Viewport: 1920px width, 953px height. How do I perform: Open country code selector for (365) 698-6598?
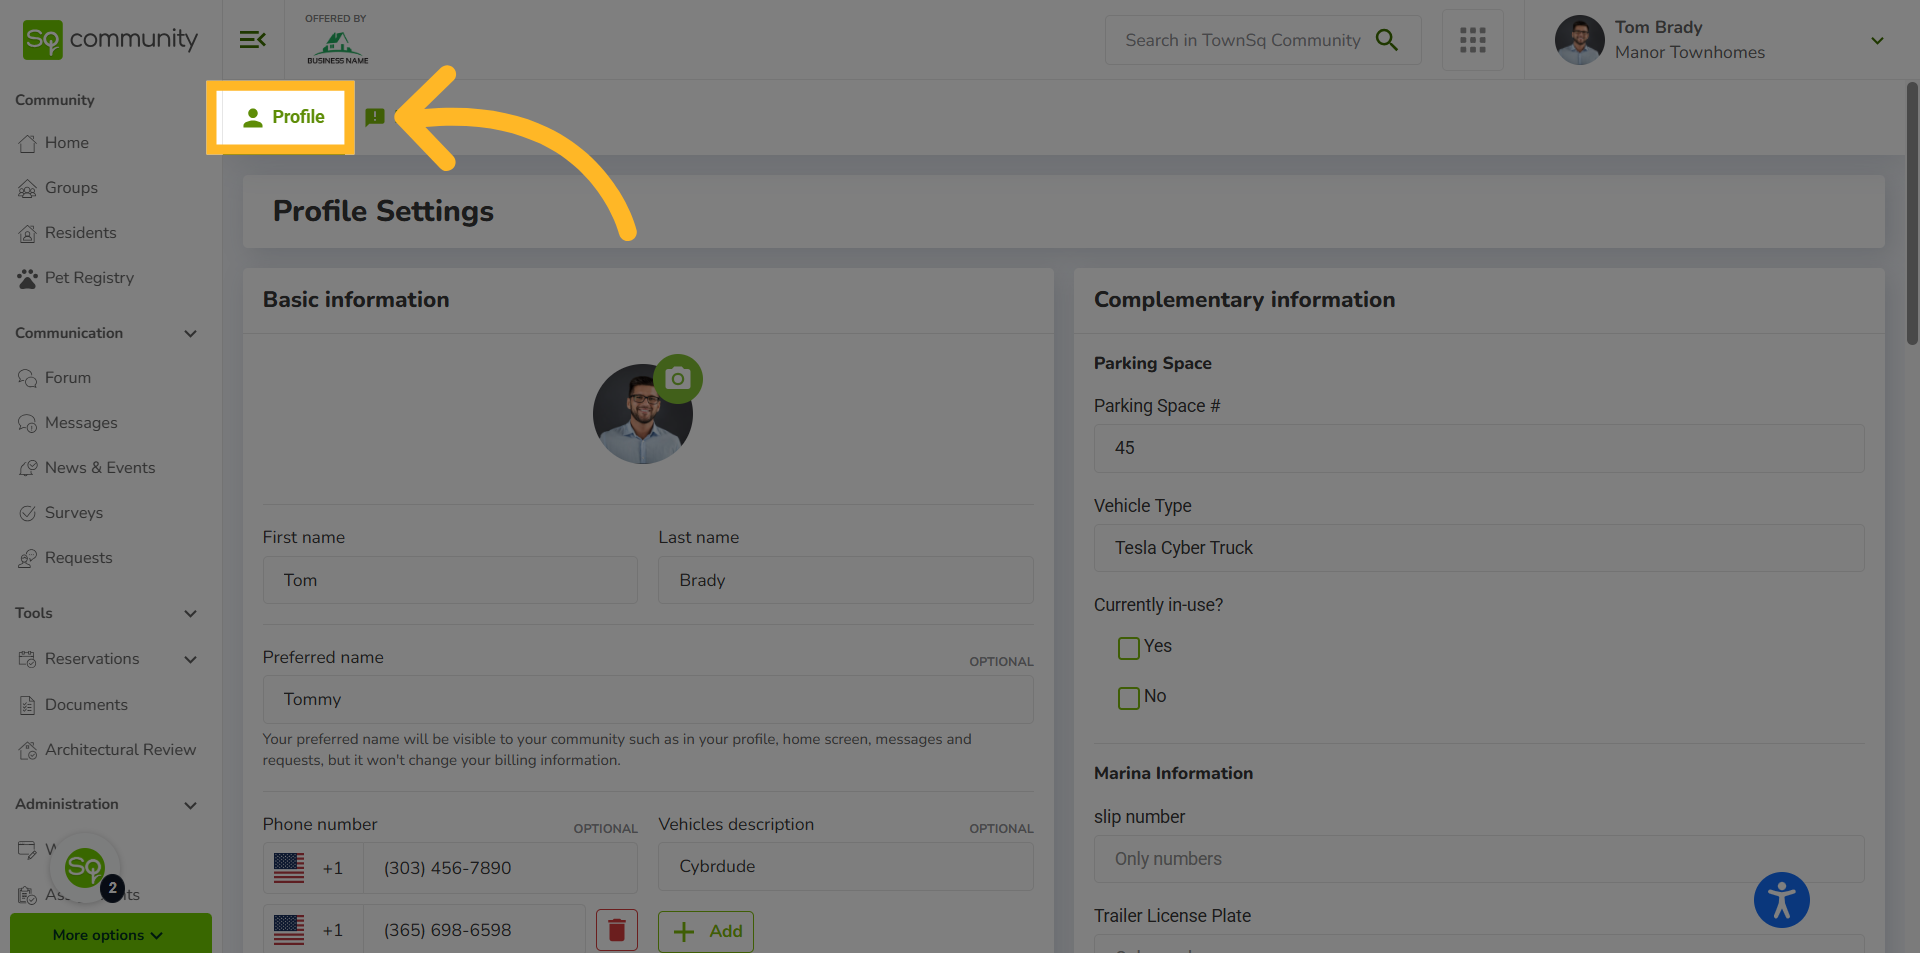pyautogui.click(x=313, y=930)
